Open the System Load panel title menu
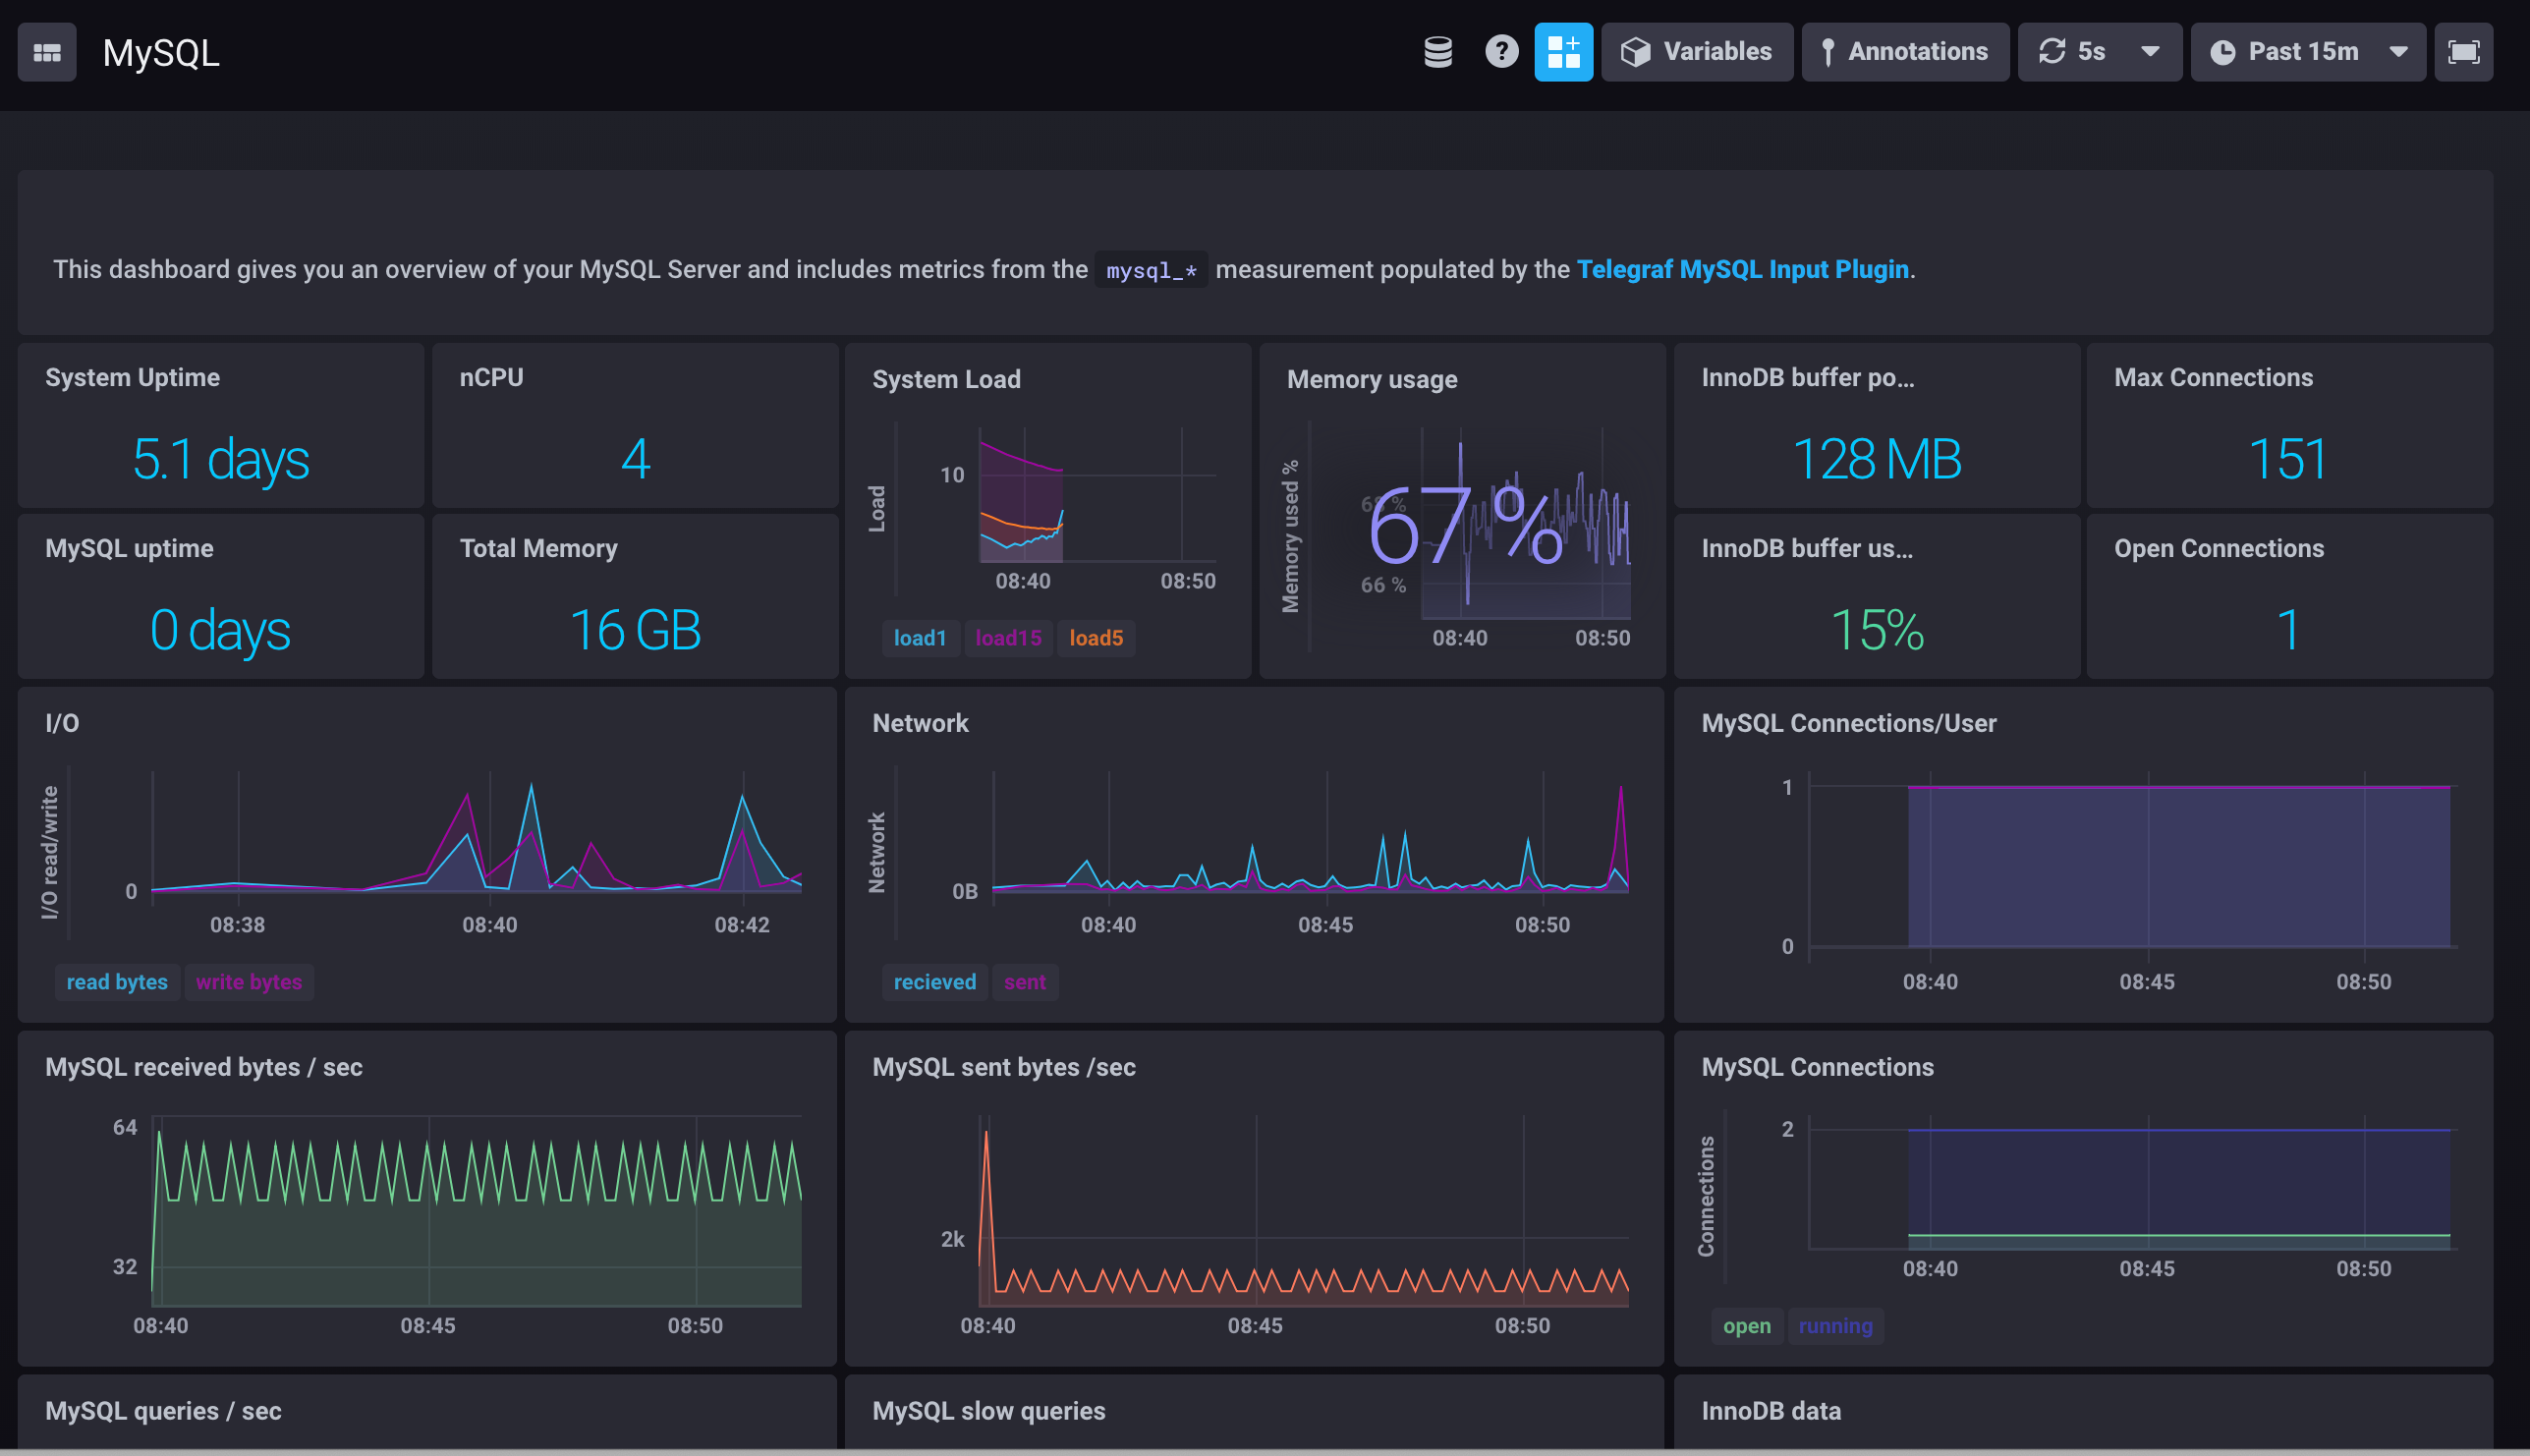The image size is (2530, 1456). [946, 379]
